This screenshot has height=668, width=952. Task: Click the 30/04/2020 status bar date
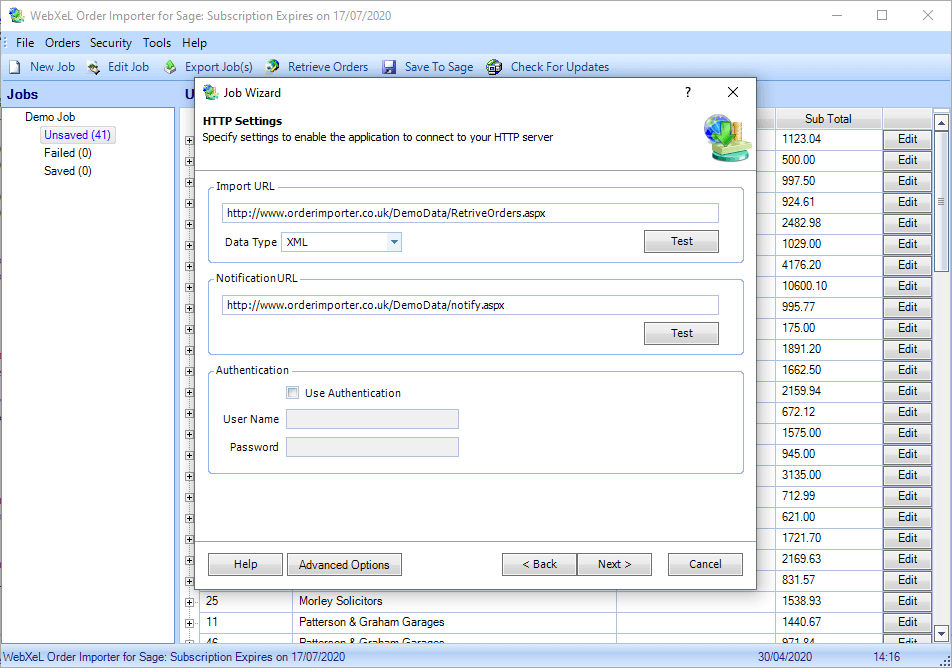click(784, 656)
